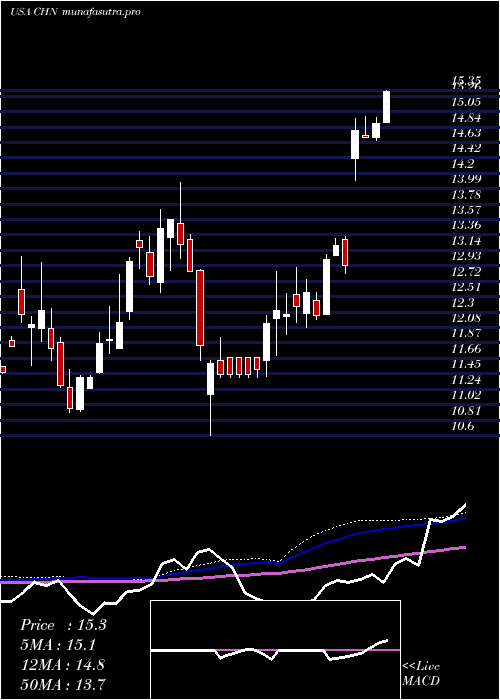Click the 13.78 price axis label

click(466, 195)
